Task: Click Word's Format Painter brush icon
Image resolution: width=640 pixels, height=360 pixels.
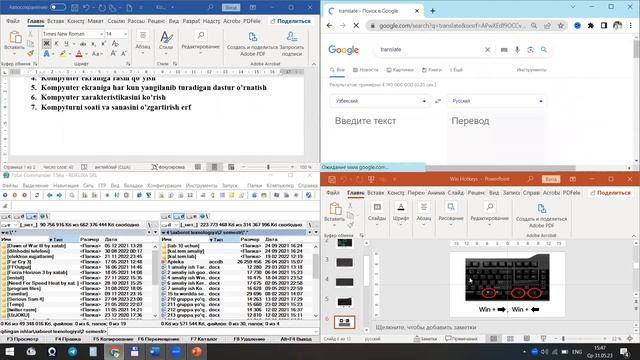Action: click(x=31, y=53)
